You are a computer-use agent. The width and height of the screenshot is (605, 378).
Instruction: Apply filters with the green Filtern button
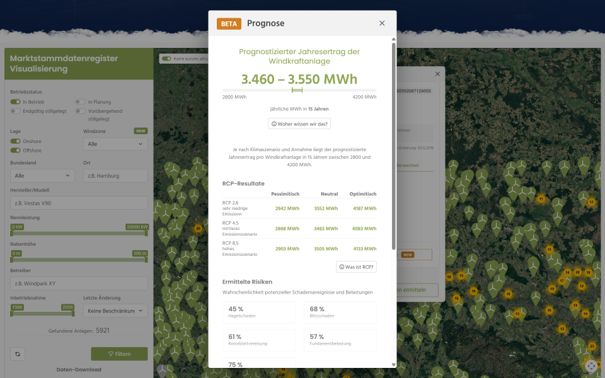[x=119, y=354]
